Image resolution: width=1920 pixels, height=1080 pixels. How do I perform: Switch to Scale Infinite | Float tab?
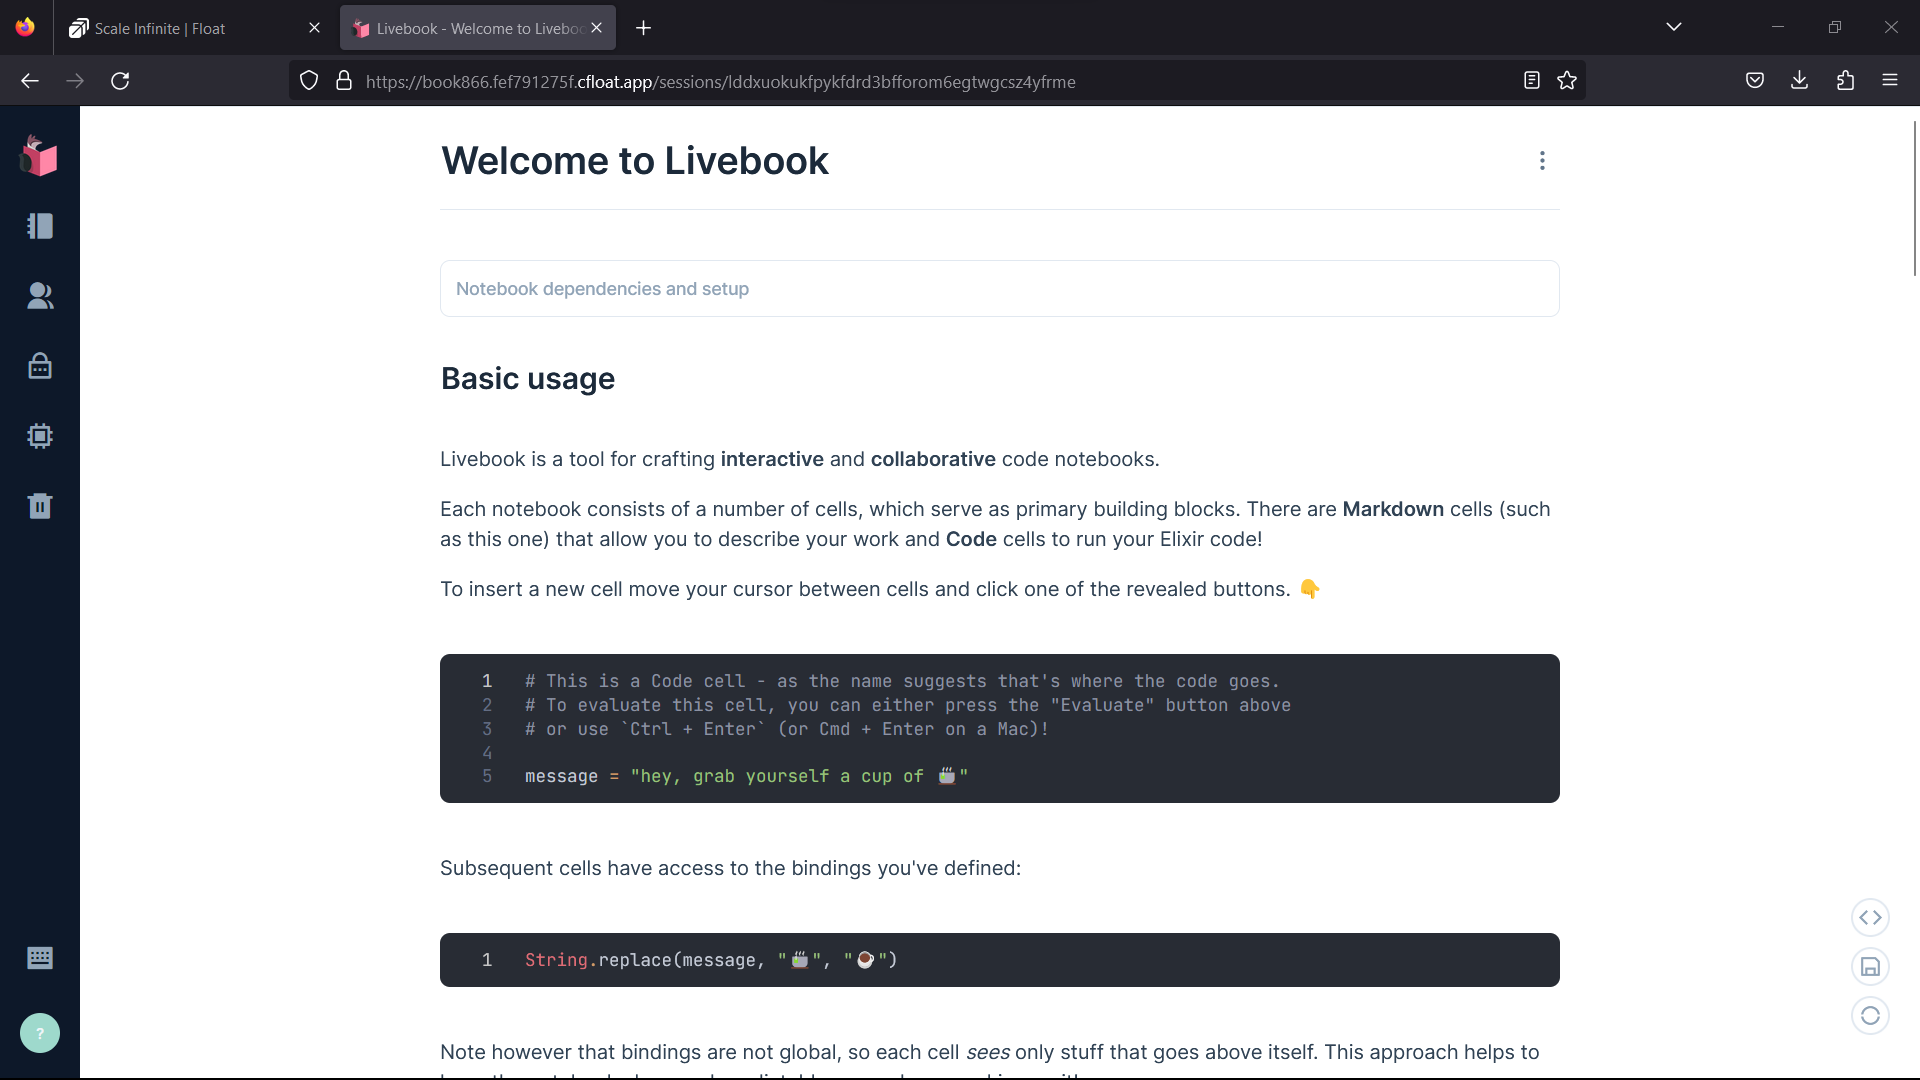click(194, 28)
